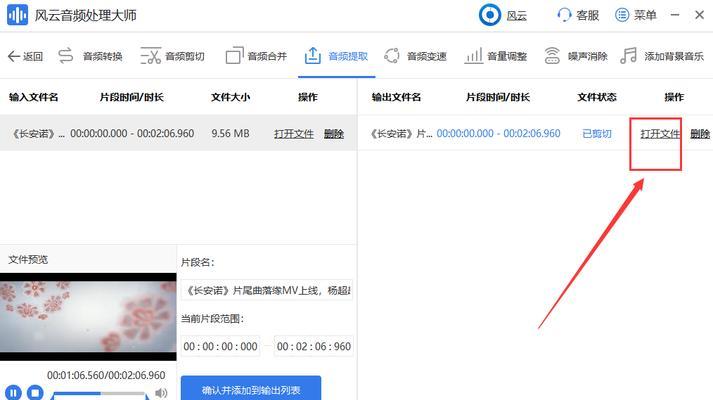
Task: Click the 噪声消除 signal icon
Action: pyautogui.click(x=552, y=56)
